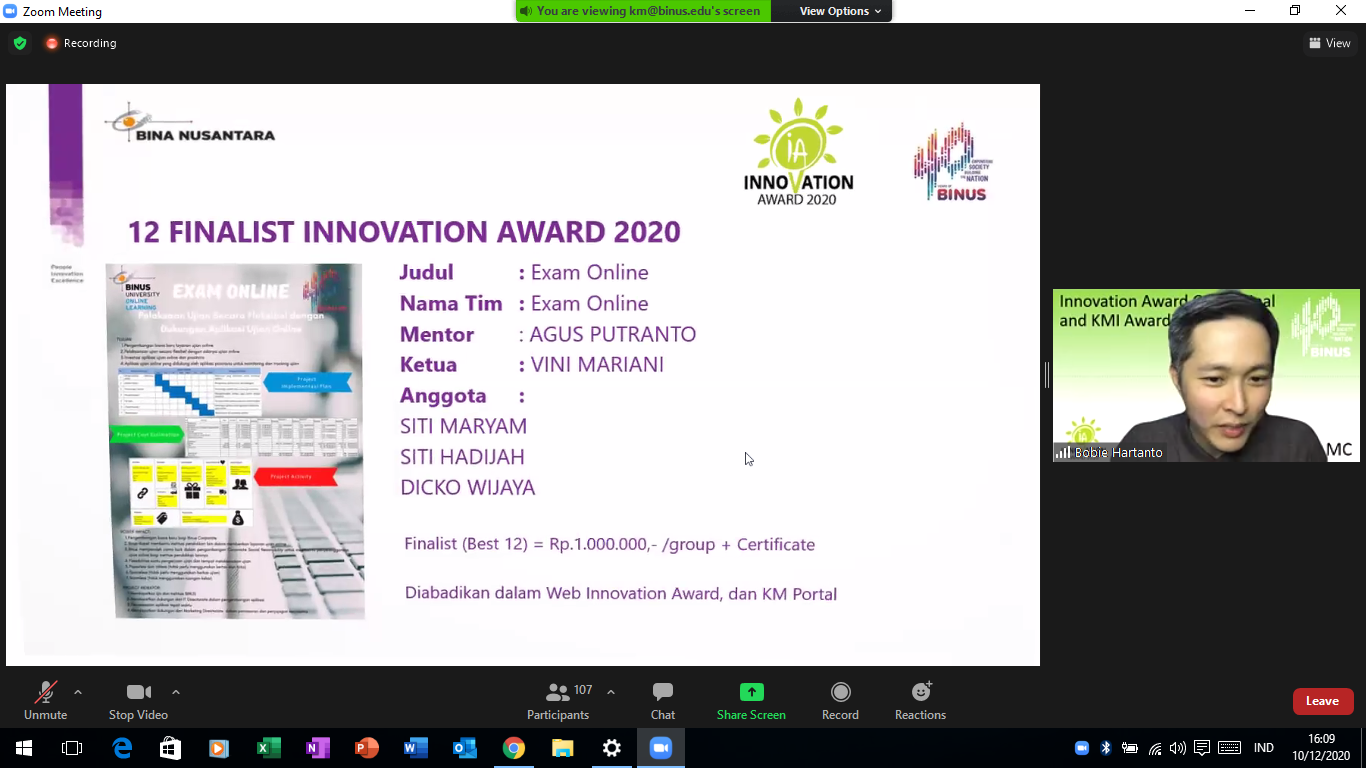Click the Unmute microphone icon
The image size is (1366, 768).
(x=45, y=693)
